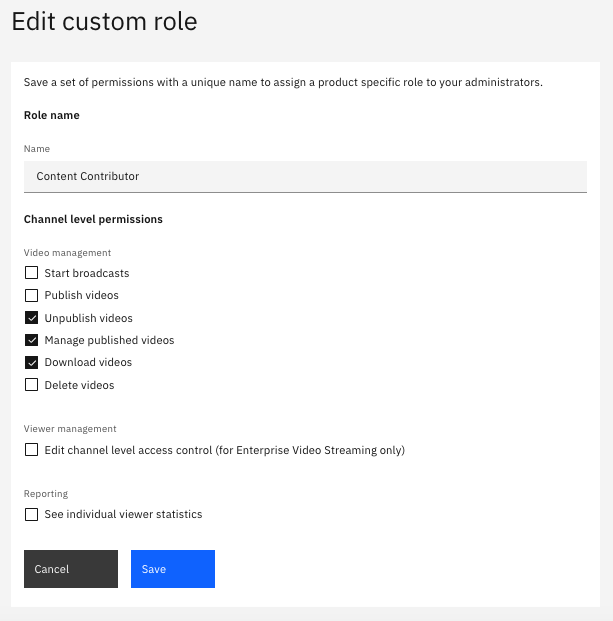This screenshot has height=621, width=613.
Task: Click the Channel level permissions heading
Action: tap(93, 219)
